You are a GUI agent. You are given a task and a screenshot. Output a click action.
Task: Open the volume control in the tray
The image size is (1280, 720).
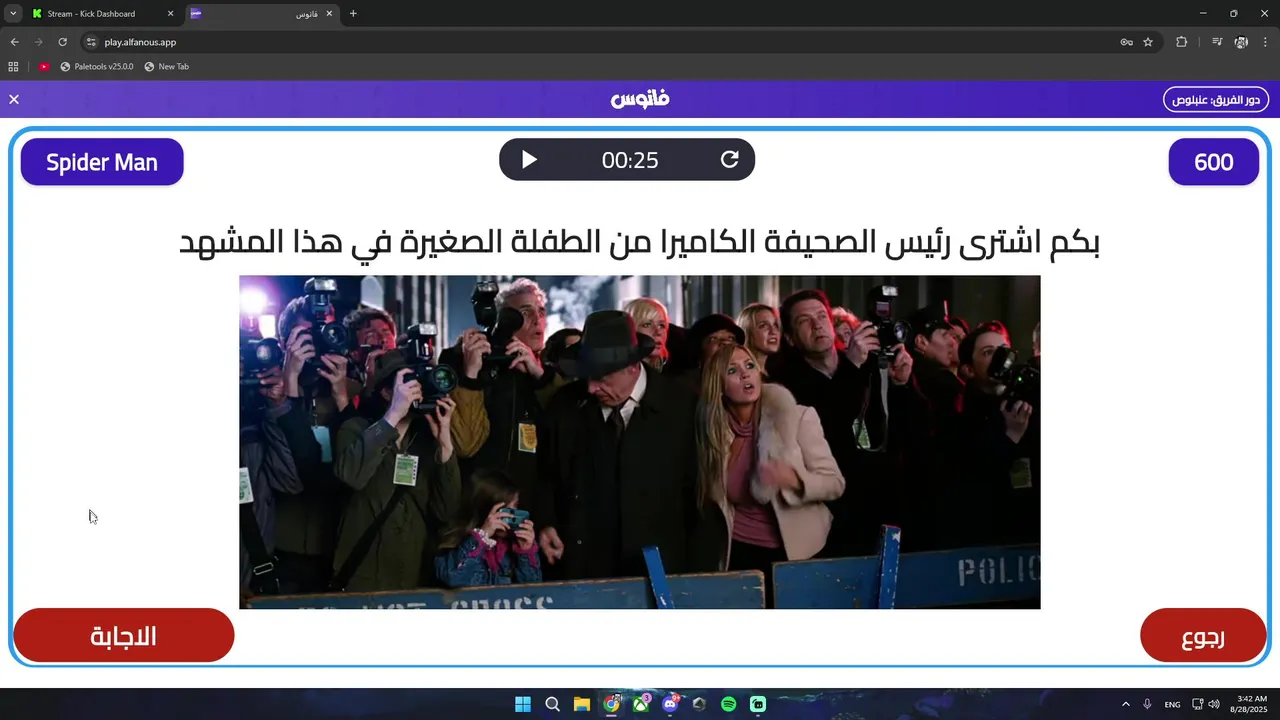click(x=1214, y=704)
